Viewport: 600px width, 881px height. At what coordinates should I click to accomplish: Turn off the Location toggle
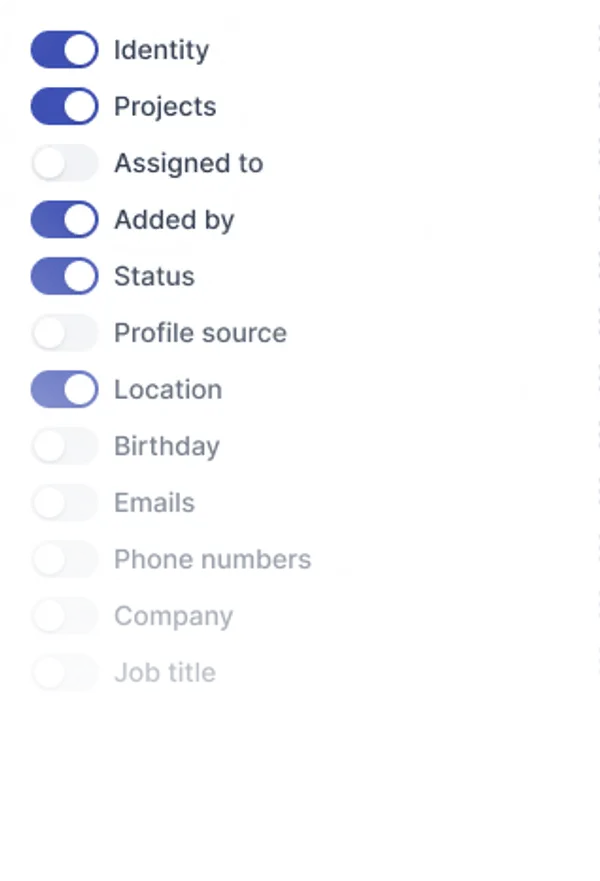click(x=64, y=389)
